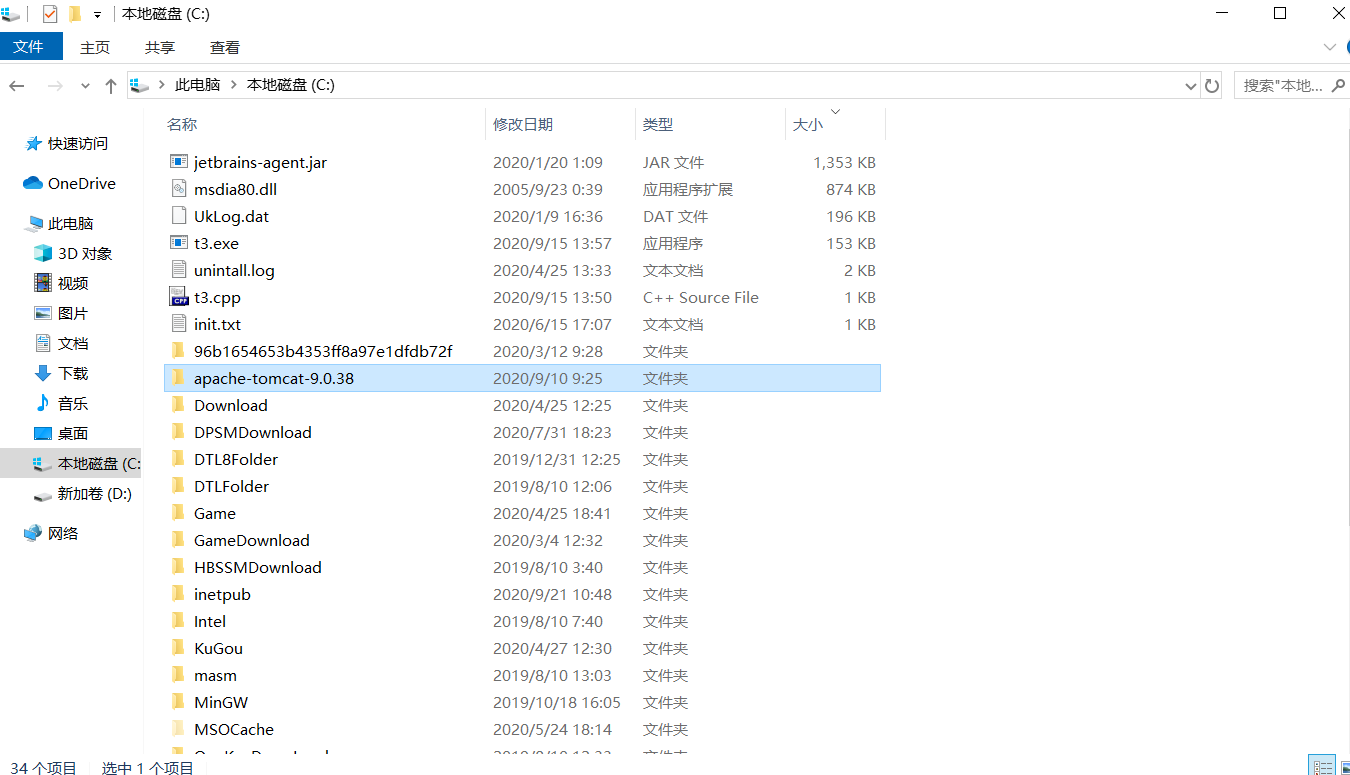Open 下载 folder in the navigation pane
This screenshot has height=775, width=1350.
(x=73, y=374)
